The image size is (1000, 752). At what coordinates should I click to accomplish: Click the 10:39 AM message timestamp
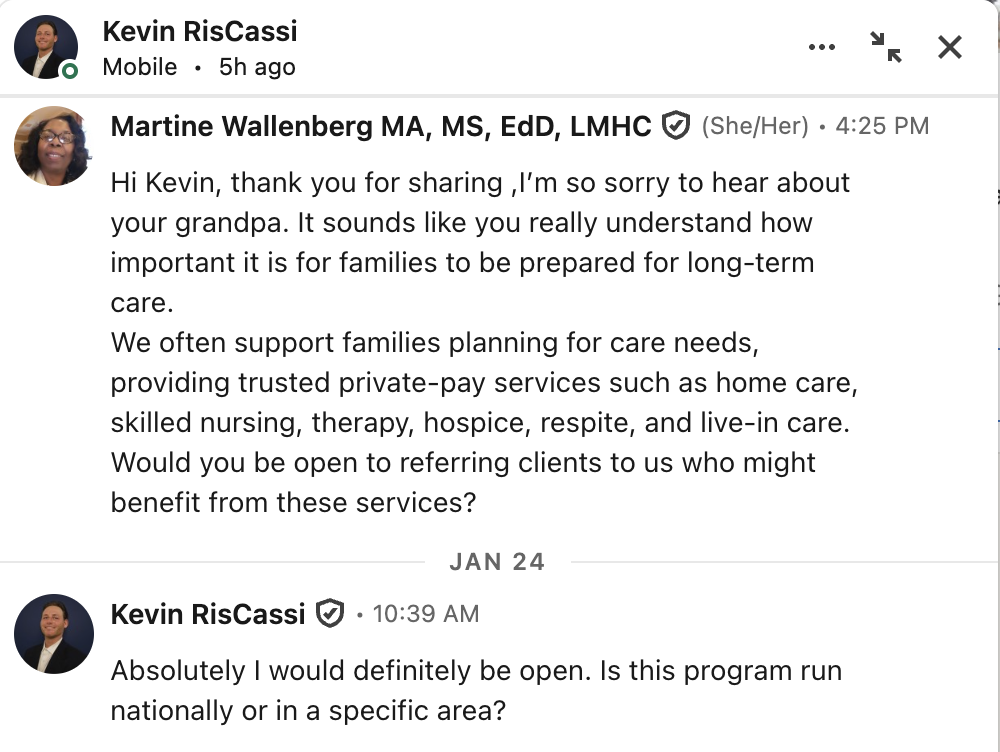[x=425, y=614]
